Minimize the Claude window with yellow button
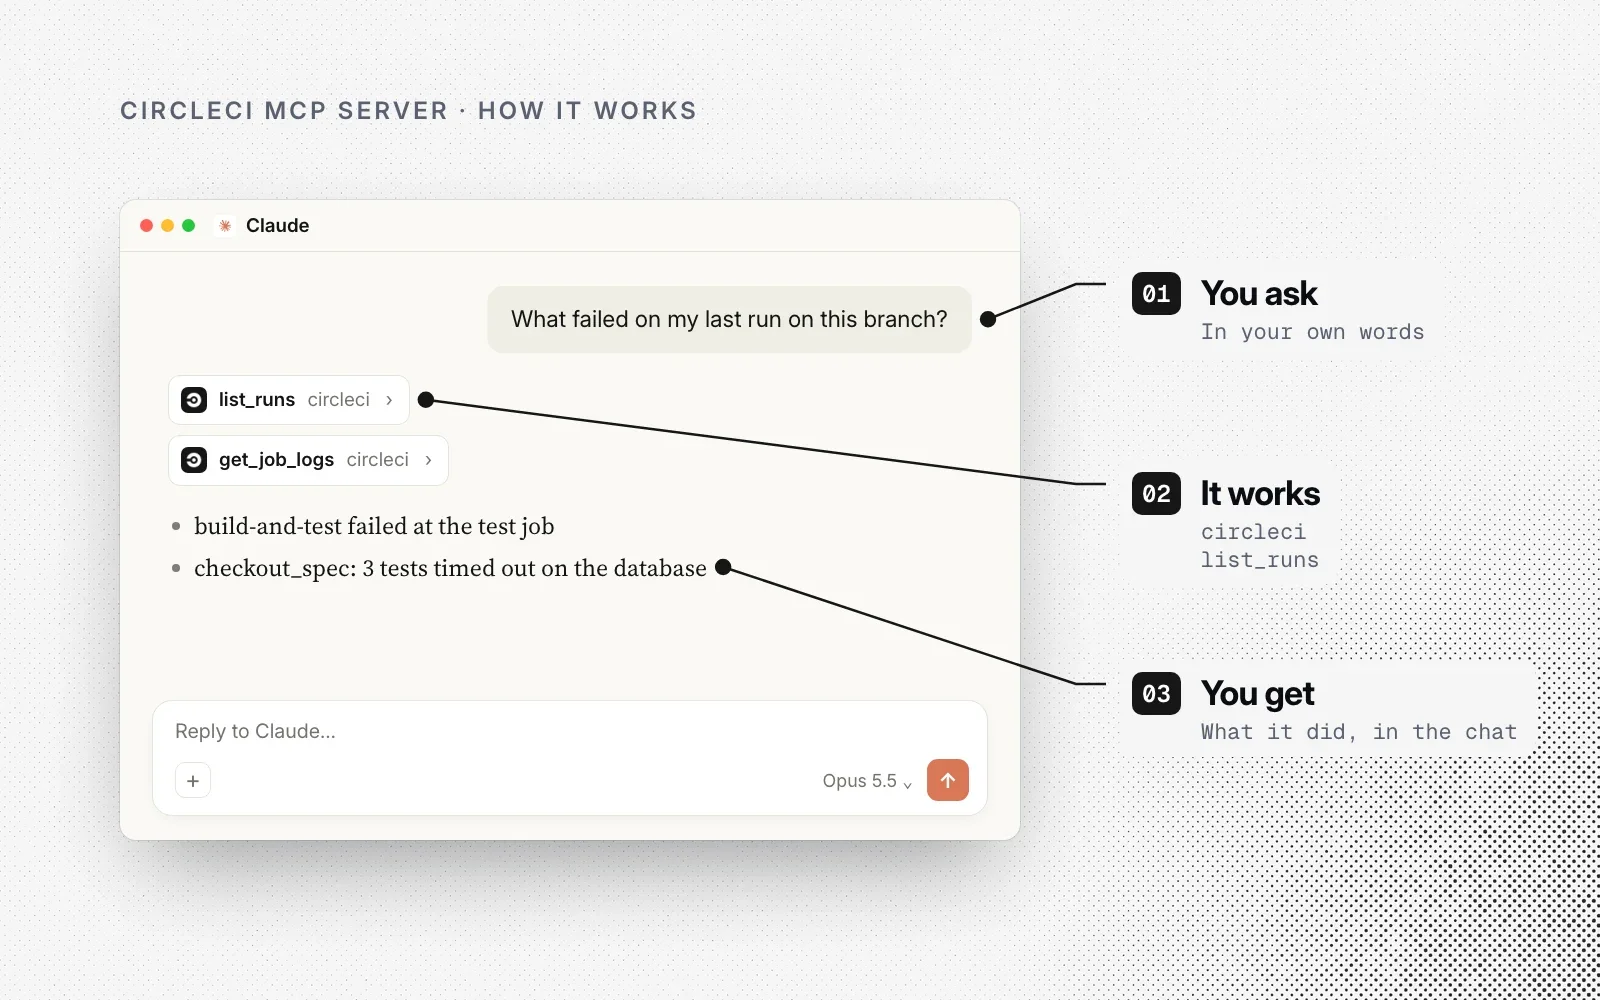The width and height of the screenshot is (1600, 1000). tap(167, 226)
